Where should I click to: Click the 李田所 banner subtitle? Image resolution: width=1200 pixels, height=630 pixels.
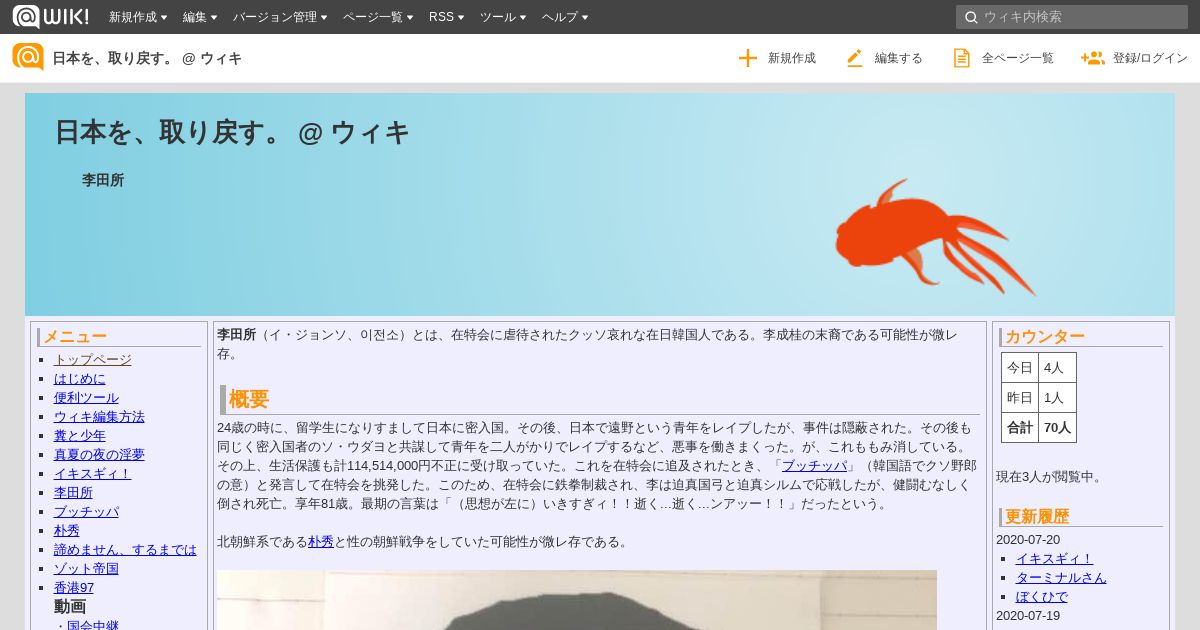click(103, 180)
